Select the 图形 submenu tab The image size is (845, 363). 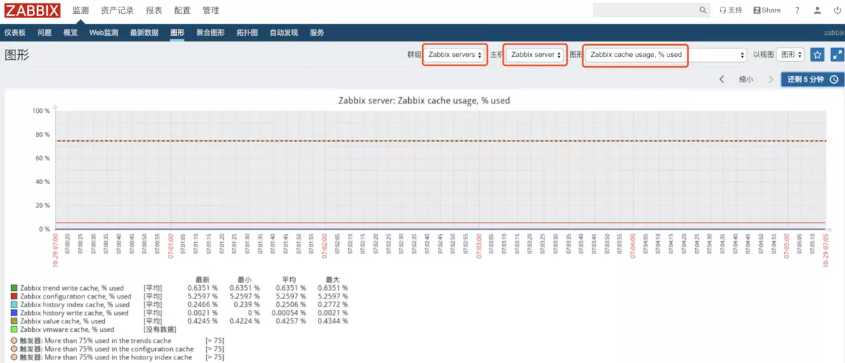[x=177, y=32]
